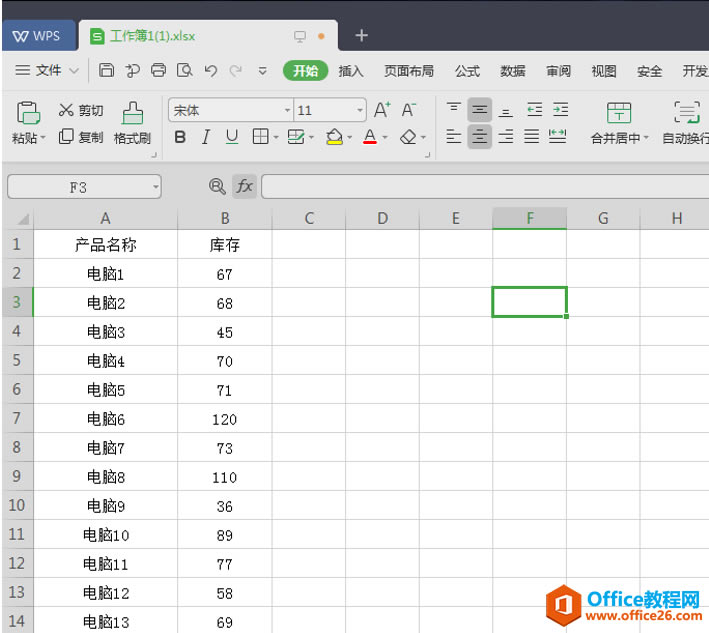The height and width of the screenshot is (633, 709).
Task: Click the Save icon in quick toolbar
Action: coord(106,70)
